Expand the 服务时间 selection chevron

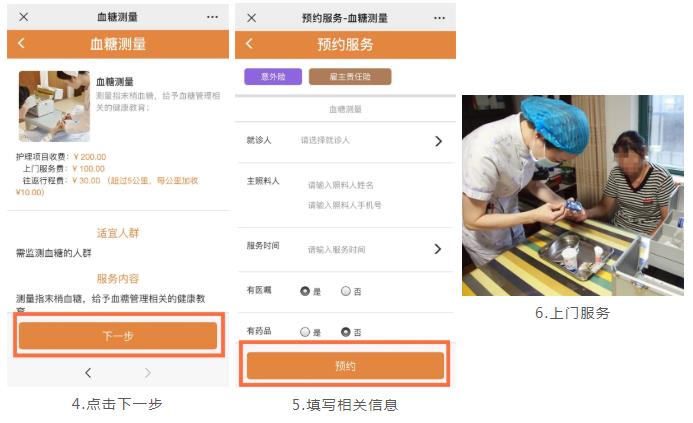(x=438, y=249)
